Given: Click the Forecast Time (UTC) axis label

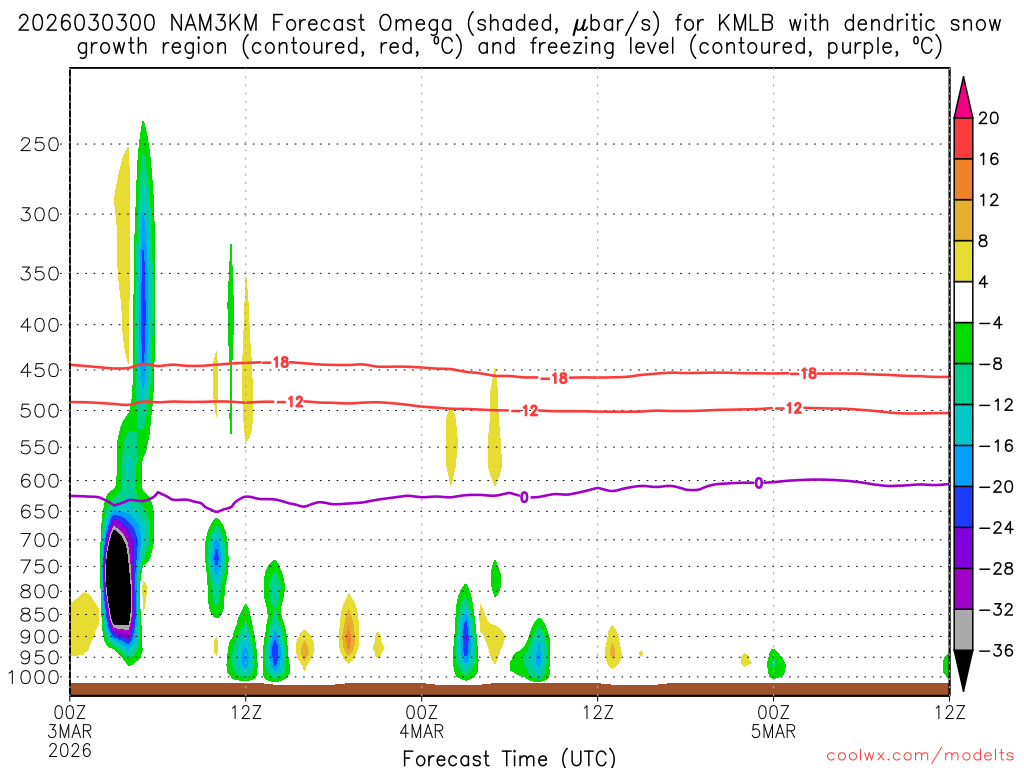Looking at the screenshot, I should coord(509,758).
